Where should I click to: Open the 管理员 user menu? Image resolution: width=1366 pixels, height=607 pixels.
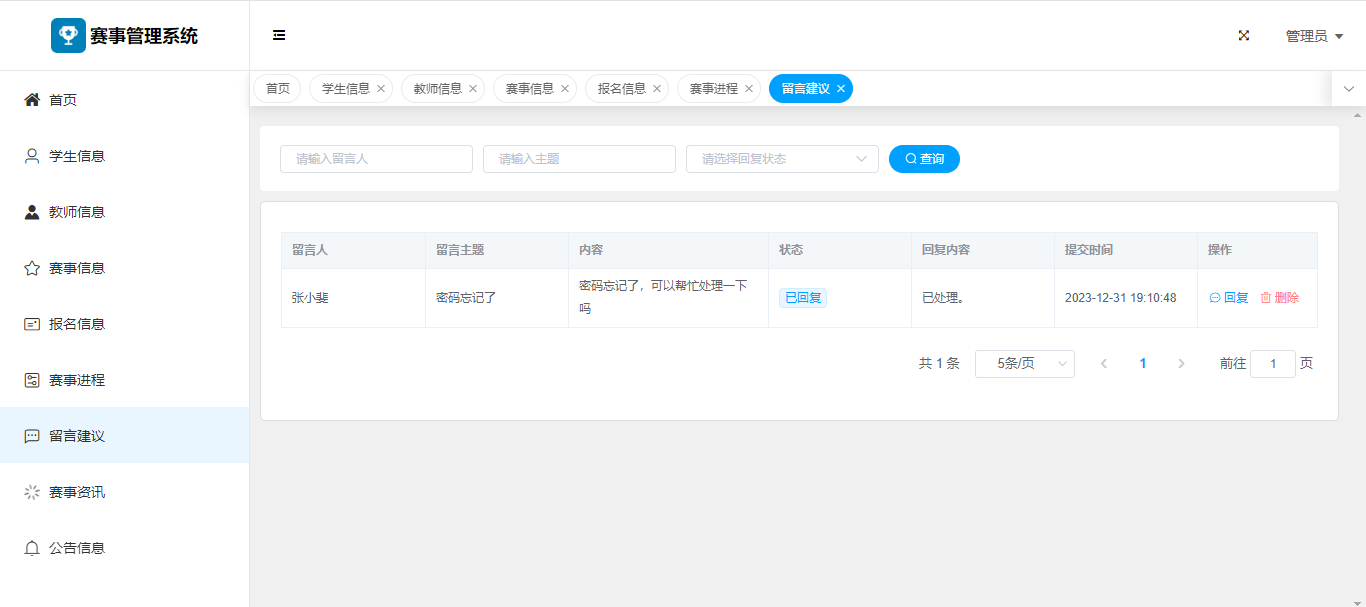1313,36
